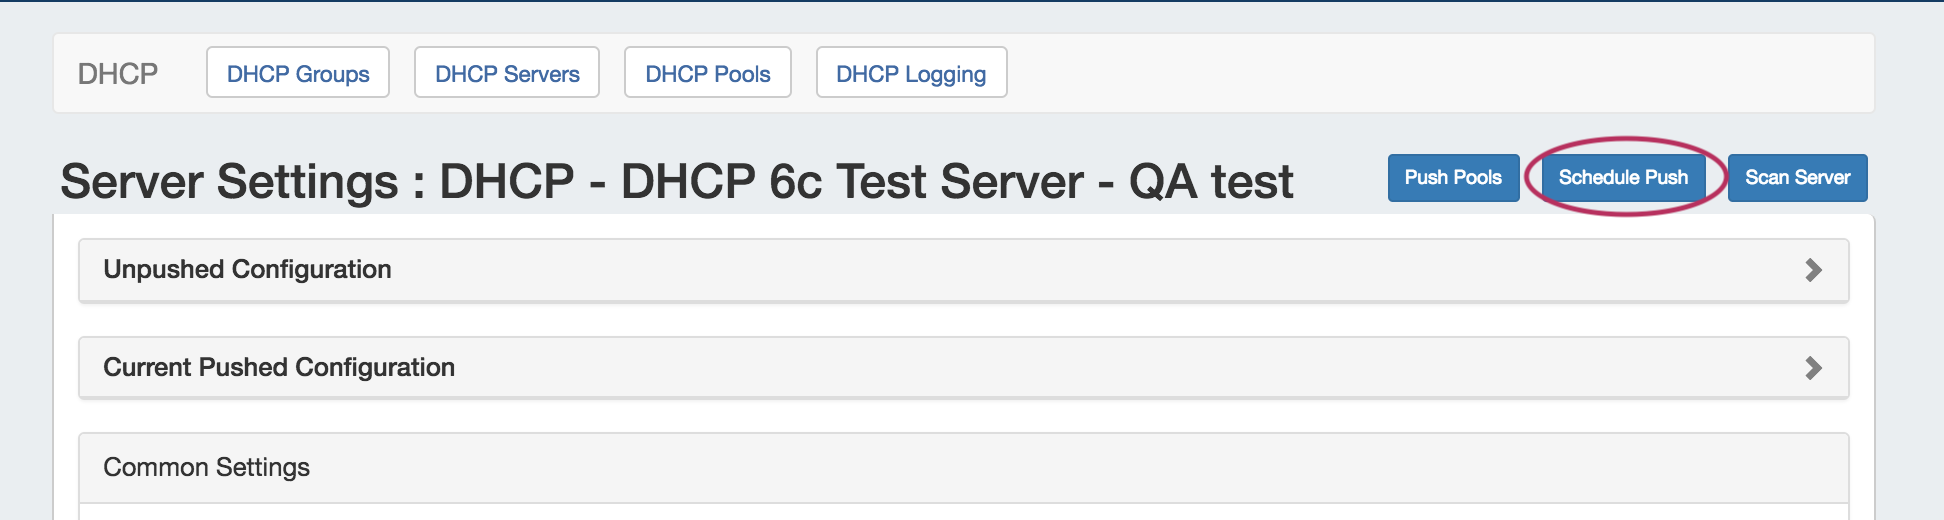The image size is (1944, 520).
Task: Switch to the DHCP Servers tab
Action: [x=507, y=73]
